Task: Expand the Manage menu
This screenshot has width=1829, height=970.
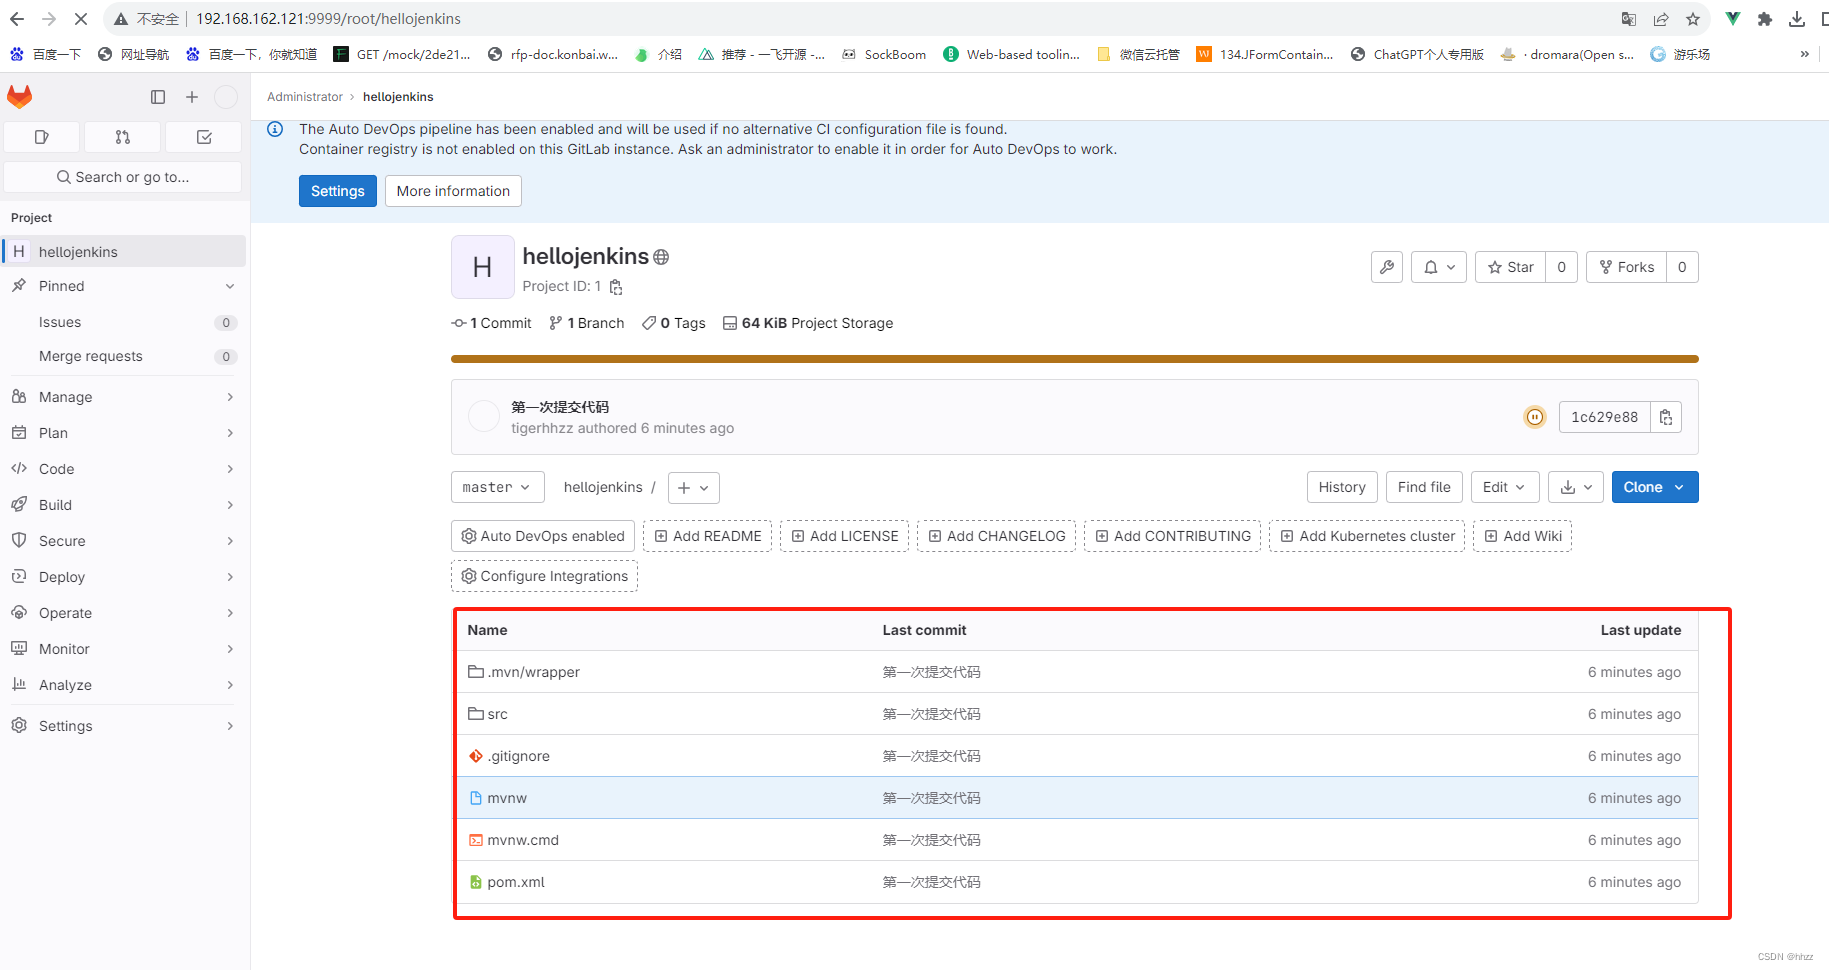Action: point(123,397)
